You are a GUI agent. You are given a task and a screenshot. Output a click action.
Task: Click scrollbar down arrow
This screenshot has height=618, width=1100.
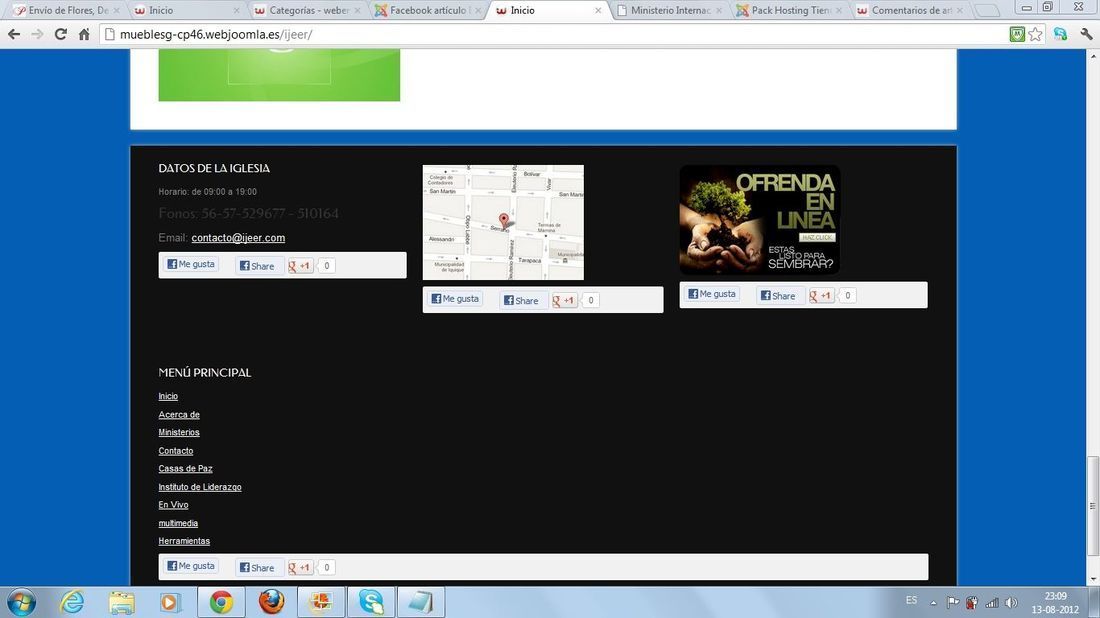[x=1092, y=579]
